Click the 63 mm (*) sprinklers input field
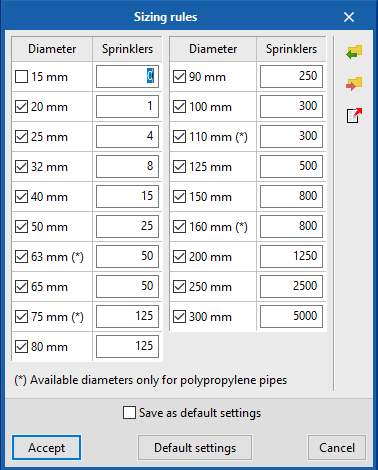Viewport: 378px width, 470px height. tap(127, 256)
